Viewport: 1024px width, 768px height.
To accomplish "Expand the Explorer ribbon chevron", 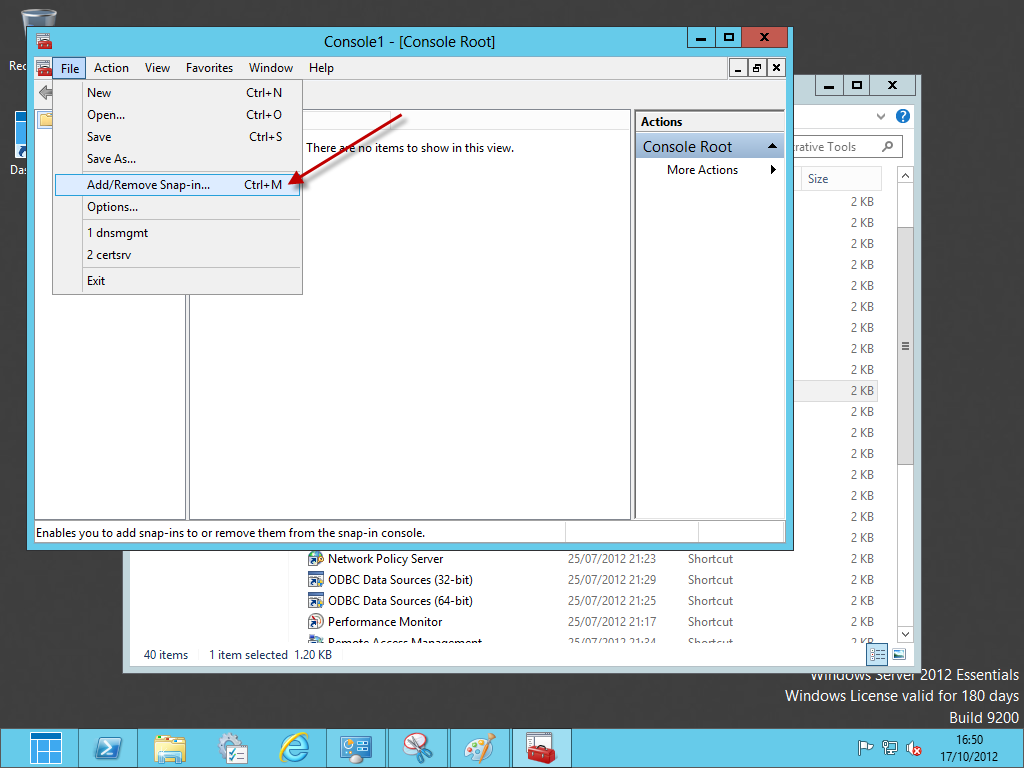I will (x=881, y=116).
